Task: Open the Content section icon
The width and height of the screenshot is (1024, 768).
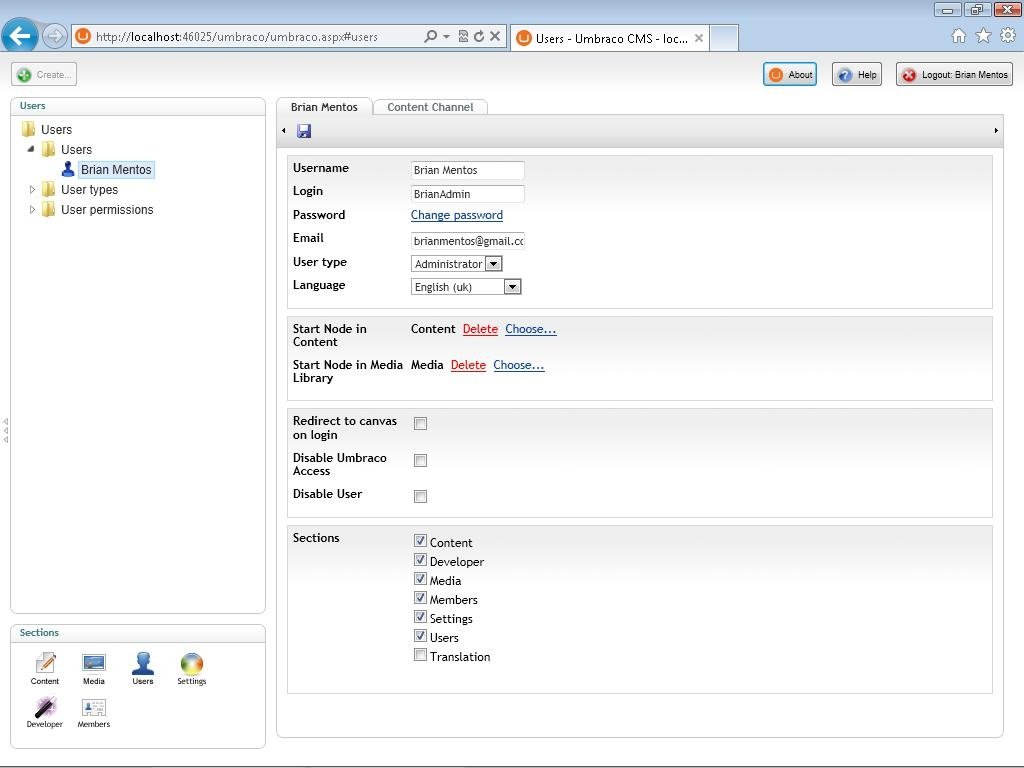Action: coord(44,668)
